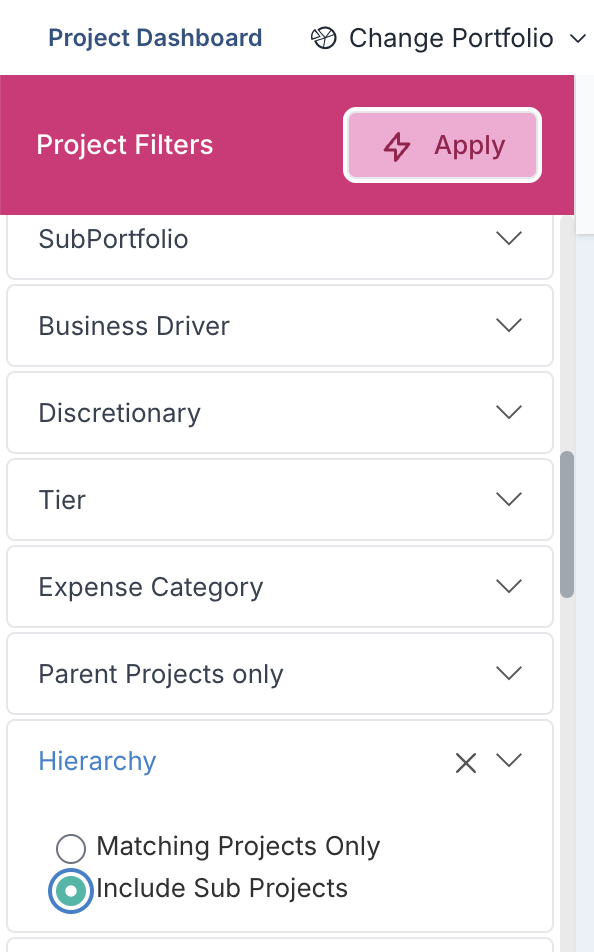This screenshot has height=952, width=594.
Task: Select the Matching Projects Only radio button
Action: 70,848
